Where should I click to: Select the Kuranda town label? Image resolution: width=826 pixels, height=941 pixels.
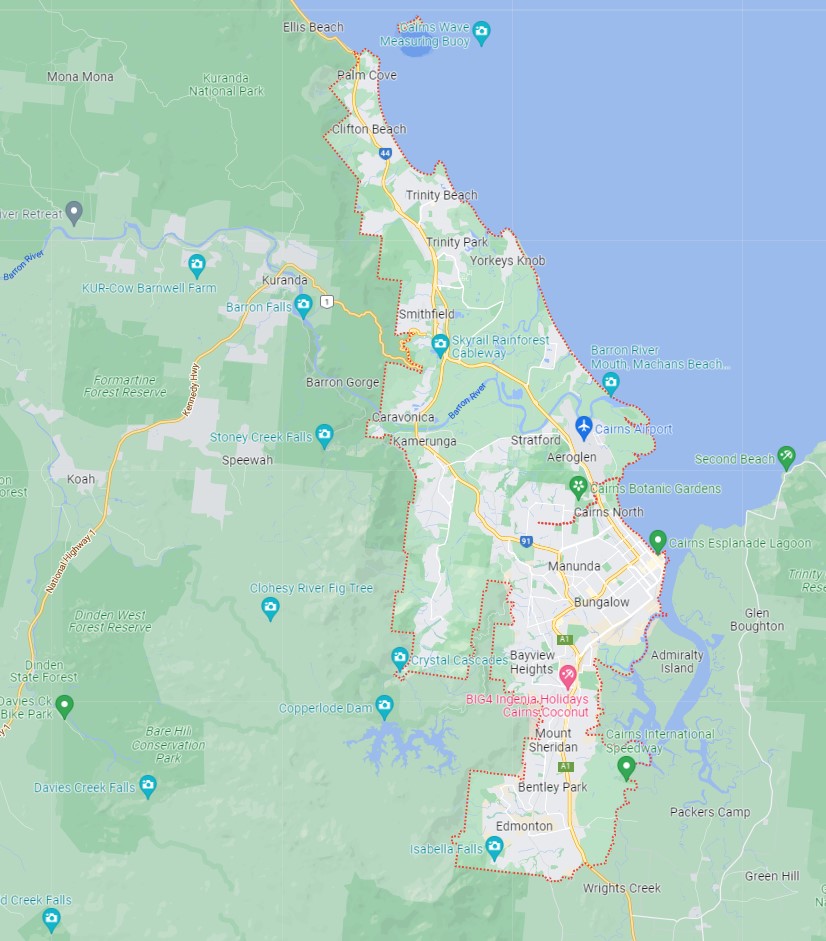(284, 280)
